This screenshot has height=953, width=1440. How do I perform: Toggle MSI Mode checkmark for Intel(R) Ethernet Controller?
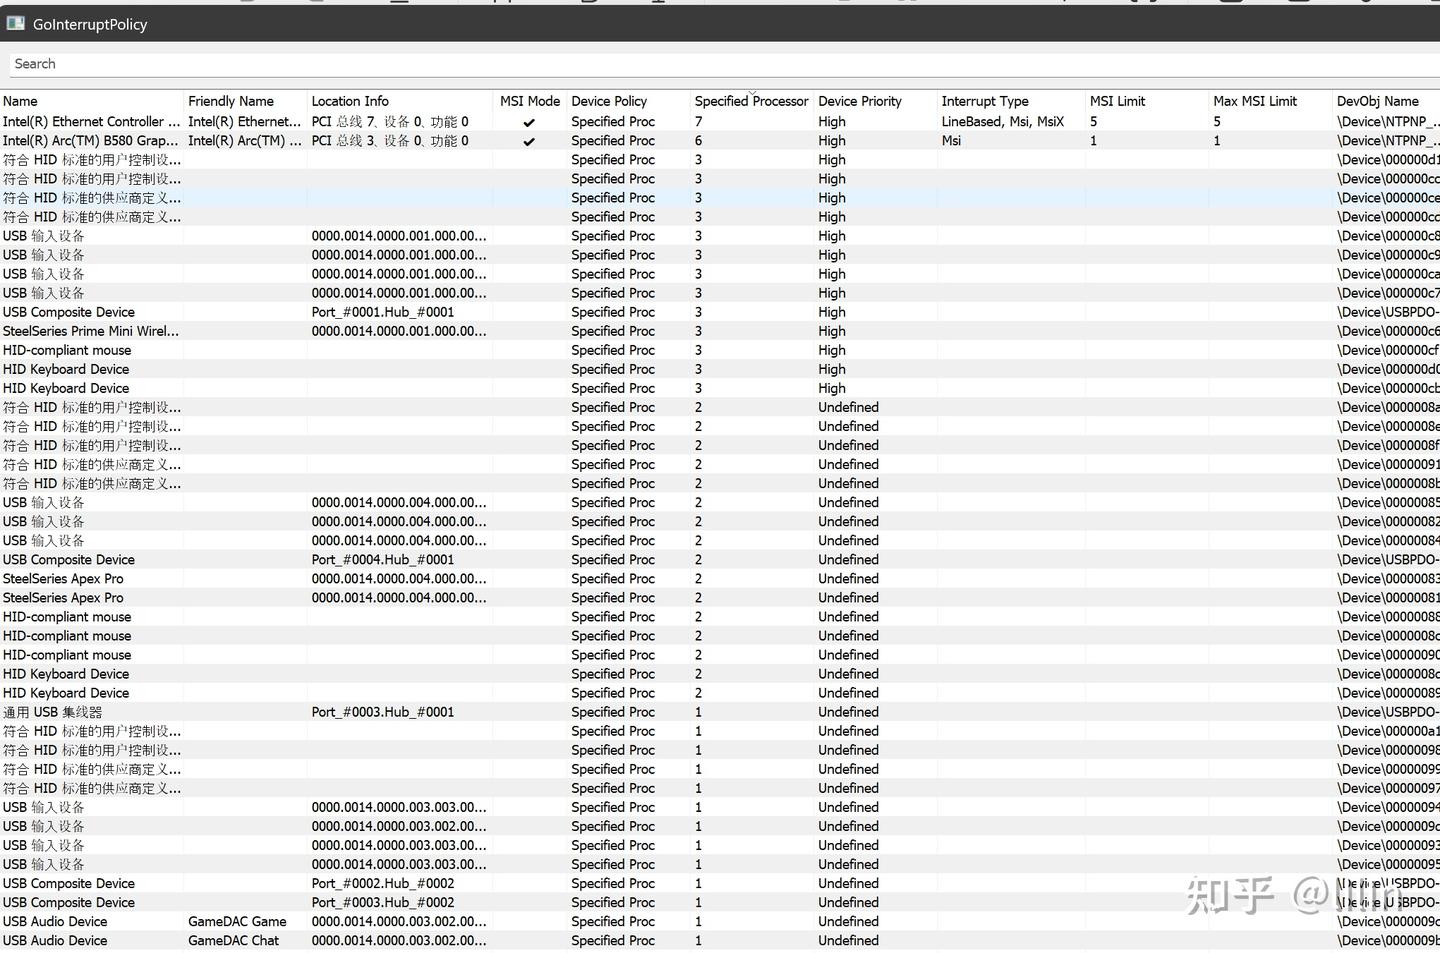coord(529,122)
